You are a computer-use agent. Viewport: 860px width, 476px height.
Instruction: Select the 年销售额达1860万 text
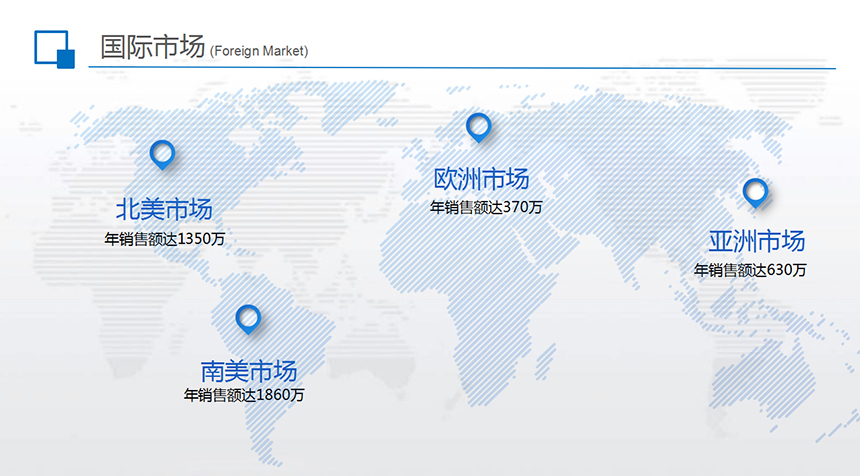244,395
